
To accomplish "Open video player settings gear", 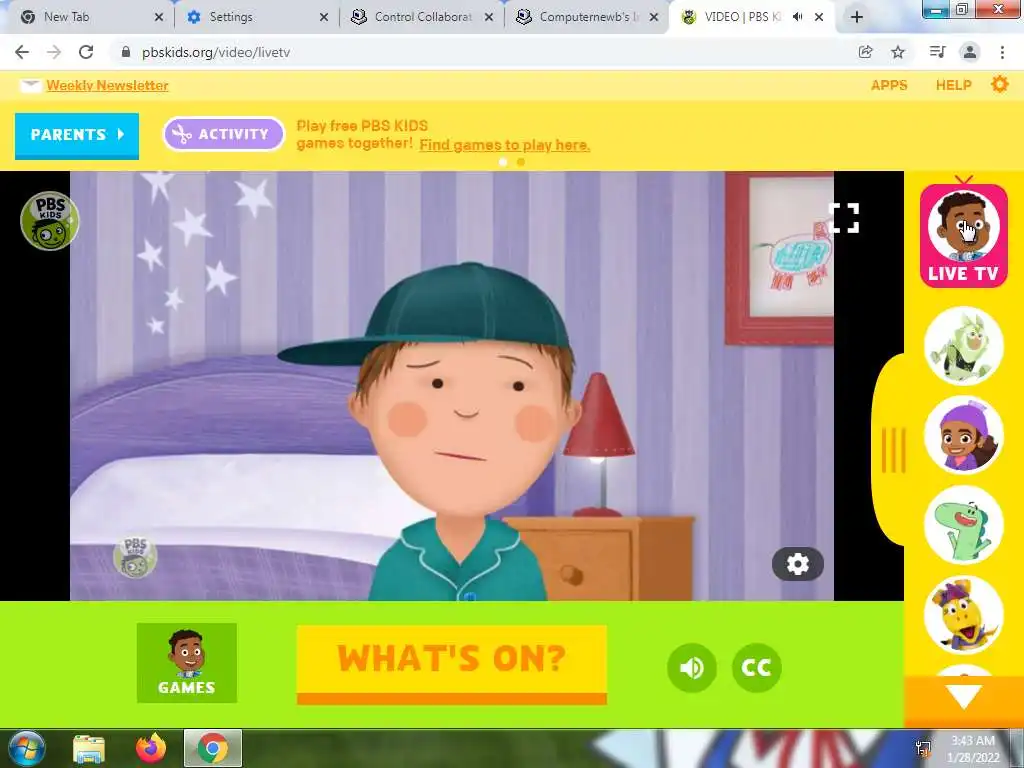I will click(797, 564).
